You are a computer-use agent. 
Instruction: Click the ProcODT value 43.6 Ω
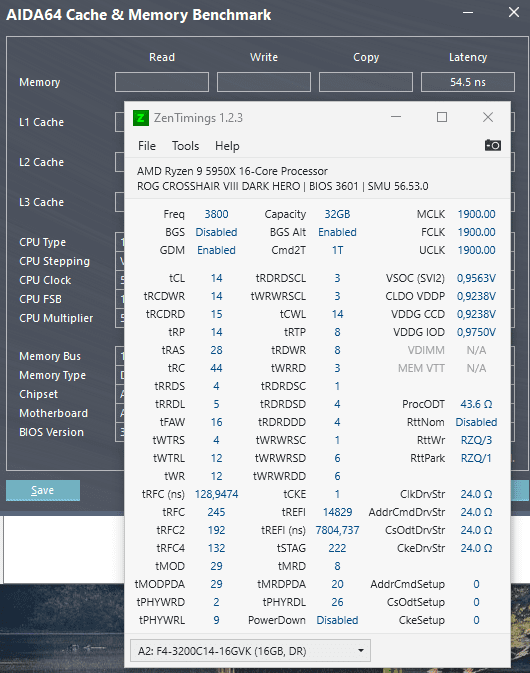(476, 404)
